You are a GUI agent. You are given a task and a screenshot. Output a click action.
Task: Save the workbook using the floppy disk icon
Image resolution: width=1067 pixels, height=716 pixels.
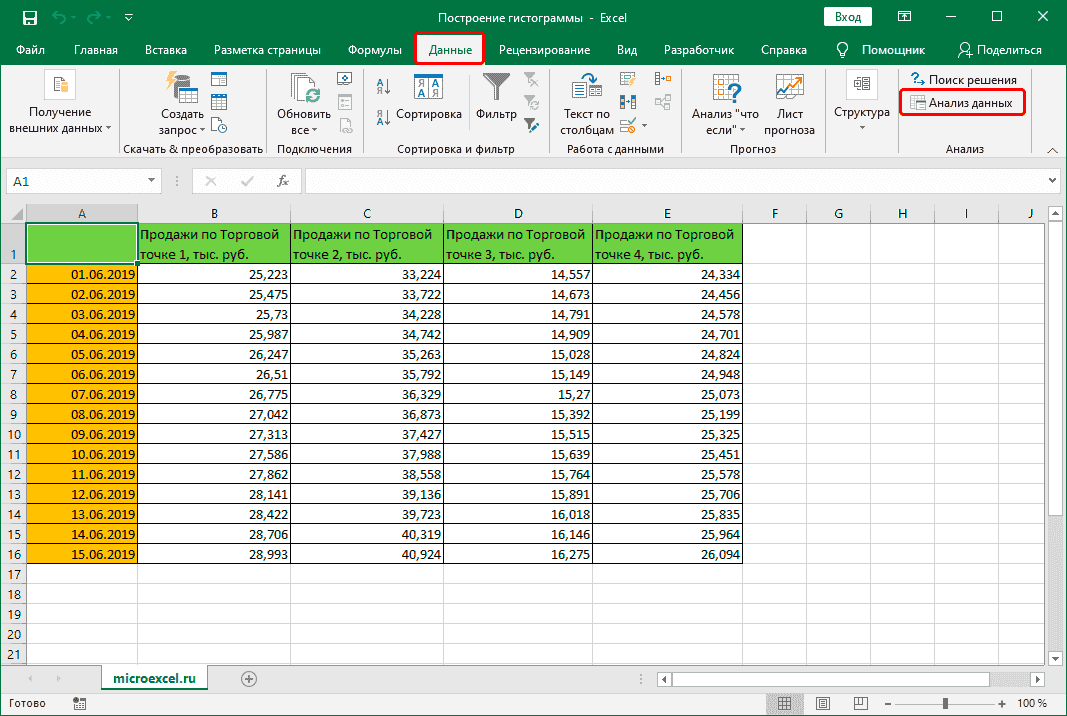(x=30, y=18)
